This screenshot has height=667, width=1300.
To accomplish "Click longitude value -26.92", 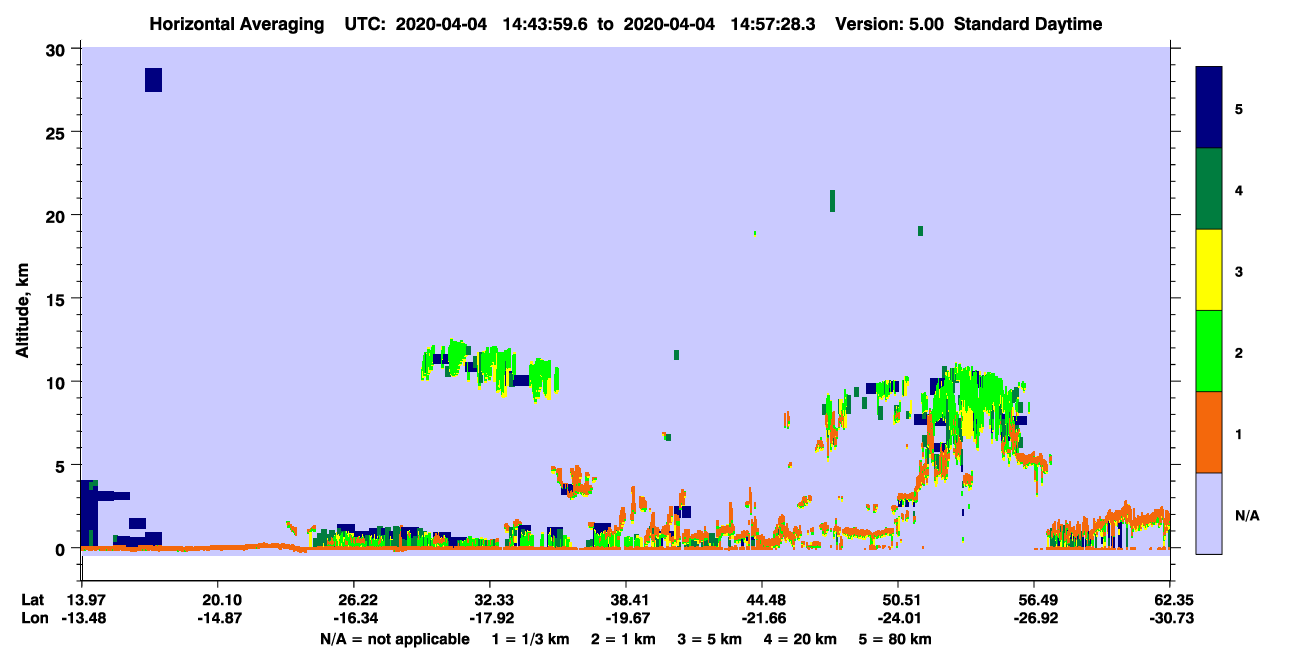I will point(1034,619).
